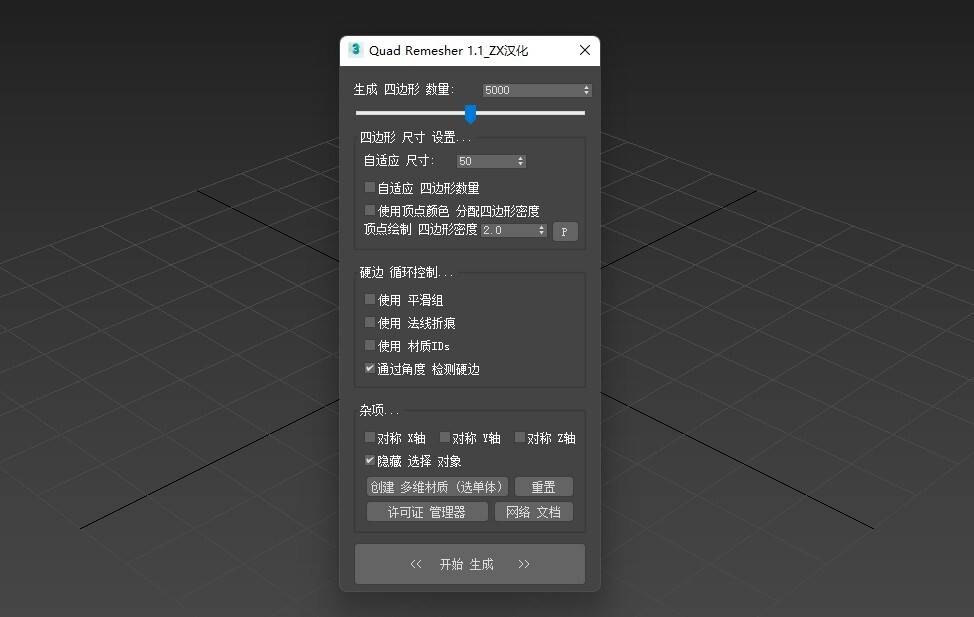Enable 使用顶点颜色 分配四边形密度

tap(369, 209)
